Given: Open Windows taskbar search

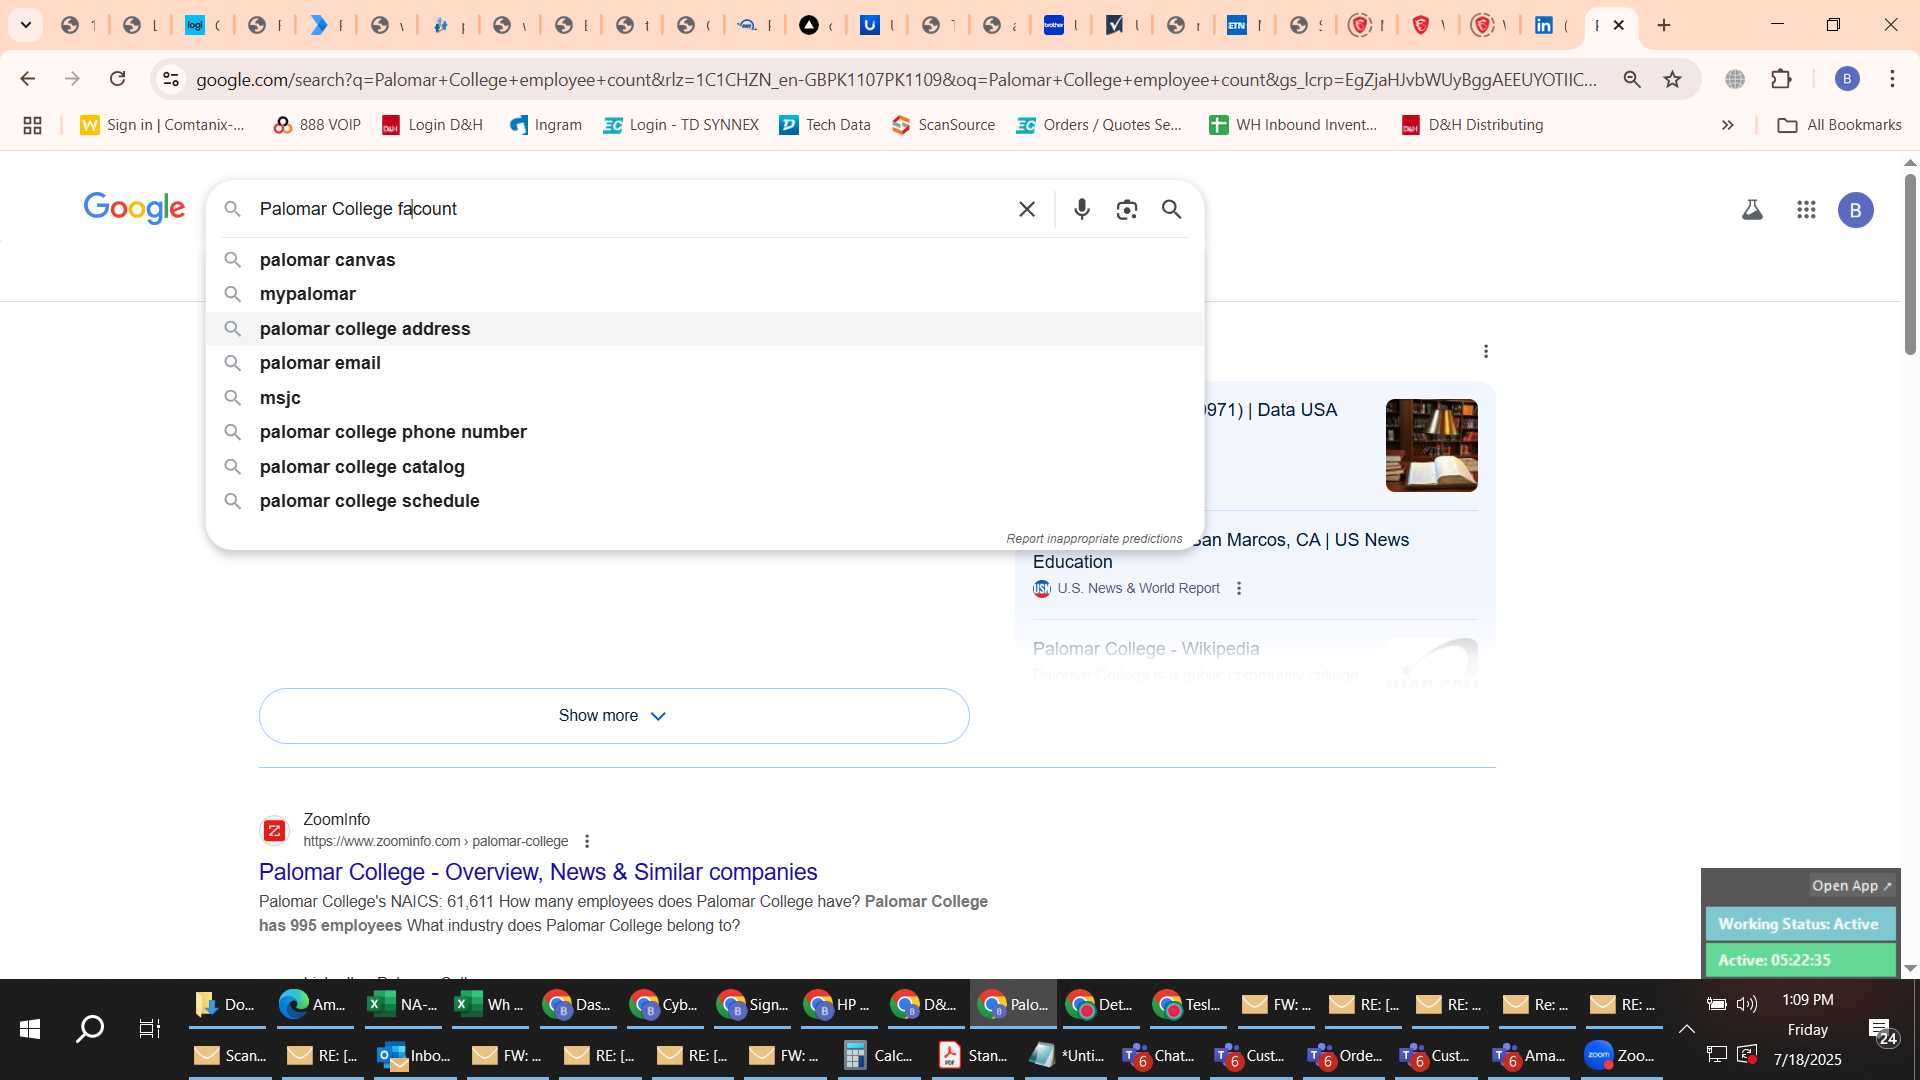Looking at the screenshot, I should click(x=90, y=1029).
